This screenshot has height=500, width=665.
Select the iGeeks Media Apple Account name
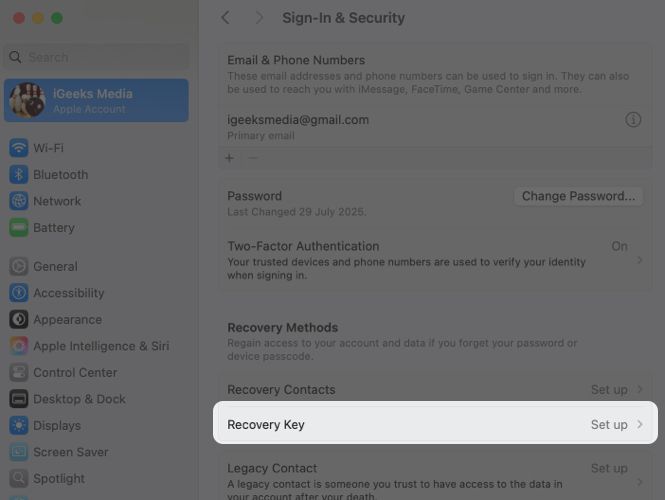point(93,94)
